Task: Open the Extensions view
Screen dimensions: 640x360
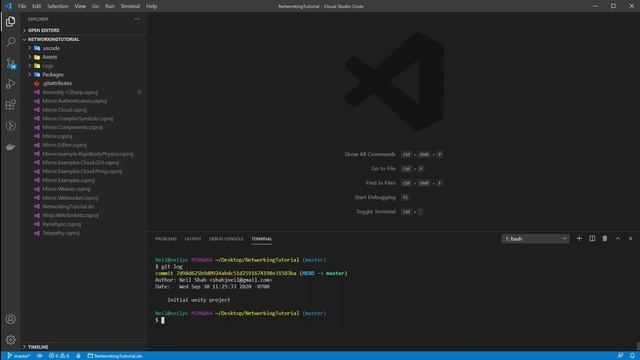Action: pos(11,105)
